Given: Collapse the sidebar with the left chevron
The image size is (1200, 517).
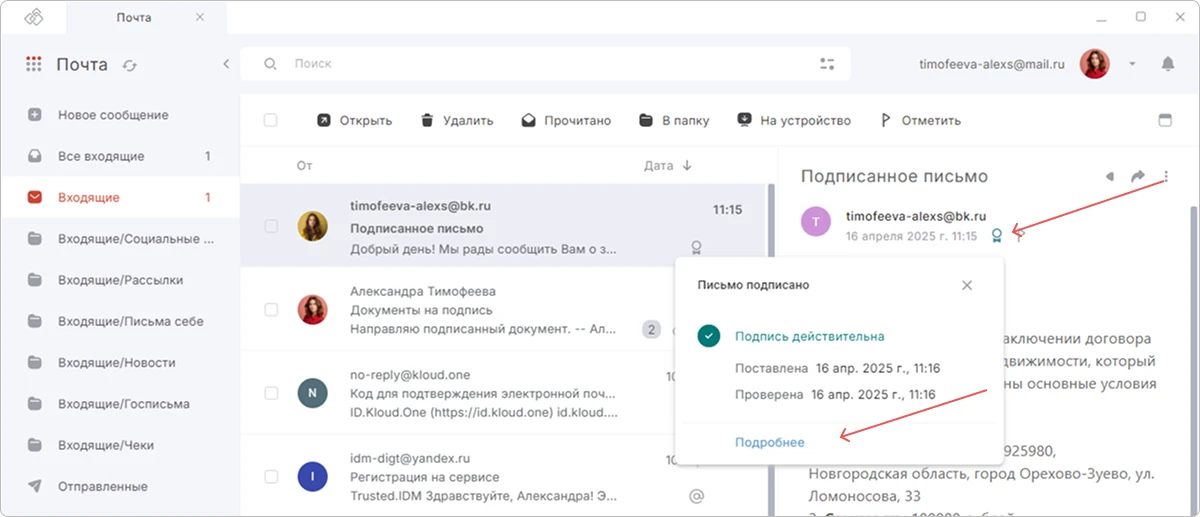Looking at the screenshot, I should pos(226,64).
